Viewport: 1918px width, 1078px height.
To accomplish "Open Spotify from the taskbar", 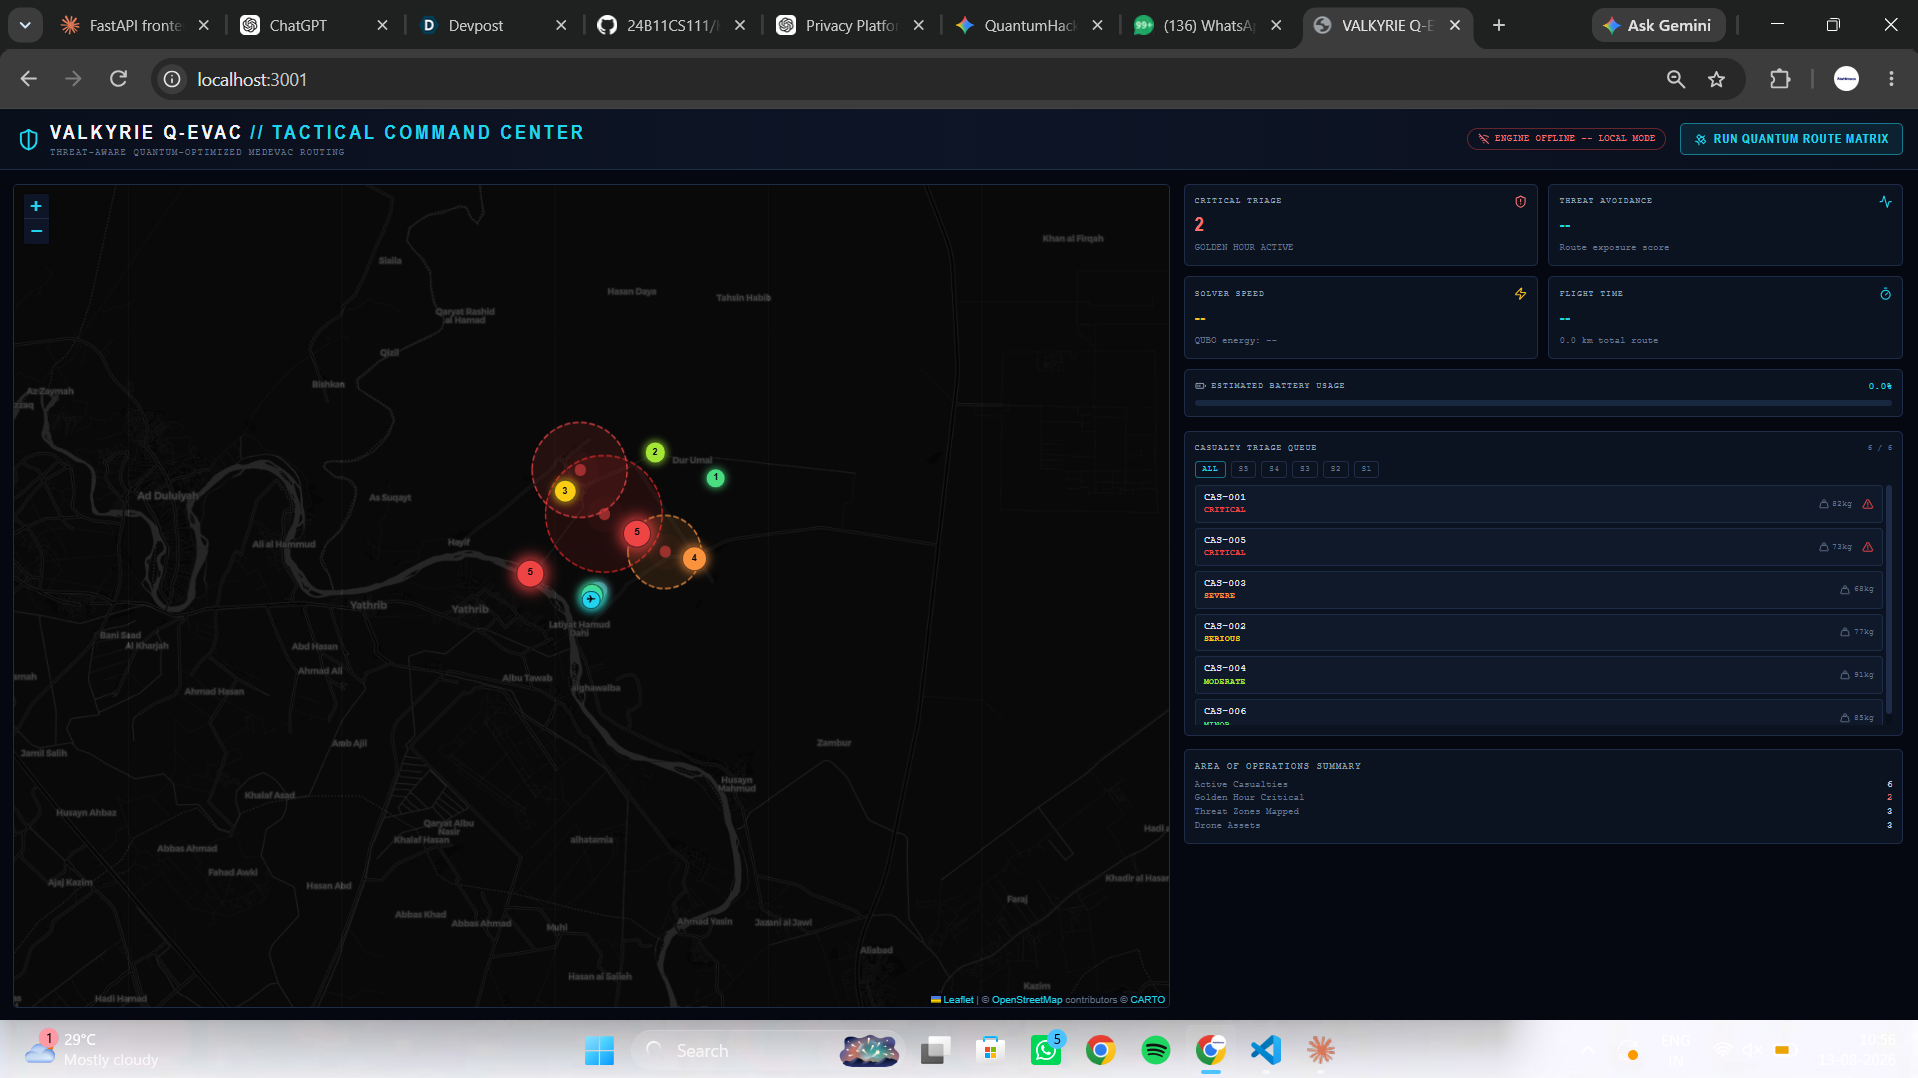I will (1155, 1050).
